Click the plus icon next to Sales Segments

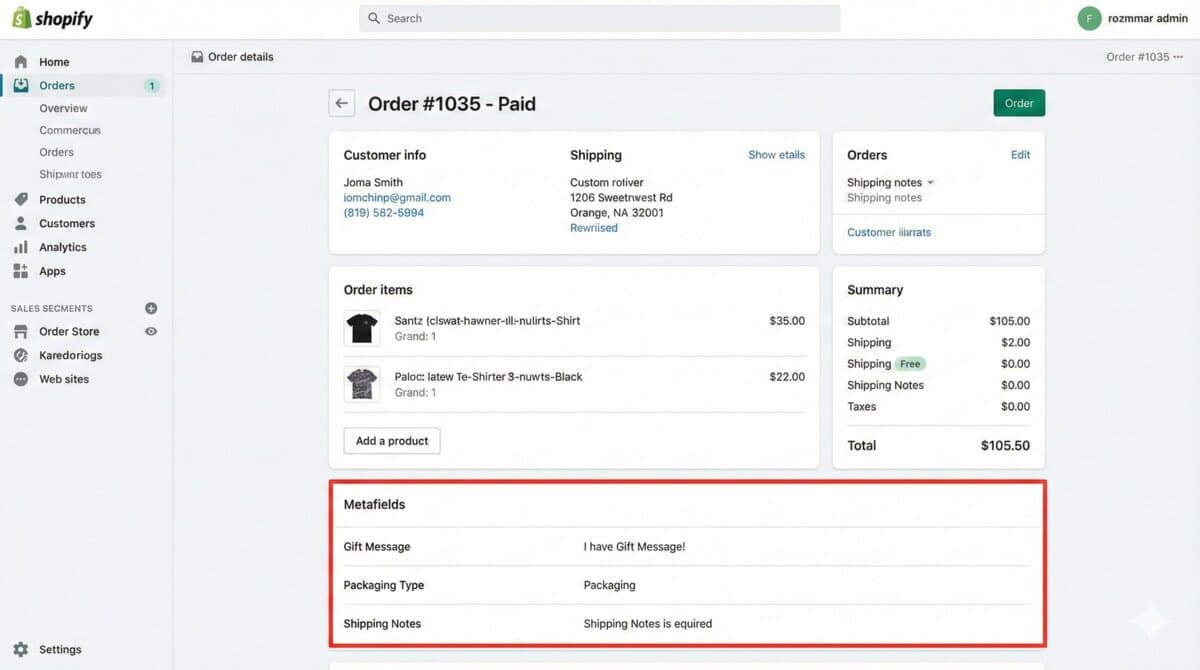(151, 308)
